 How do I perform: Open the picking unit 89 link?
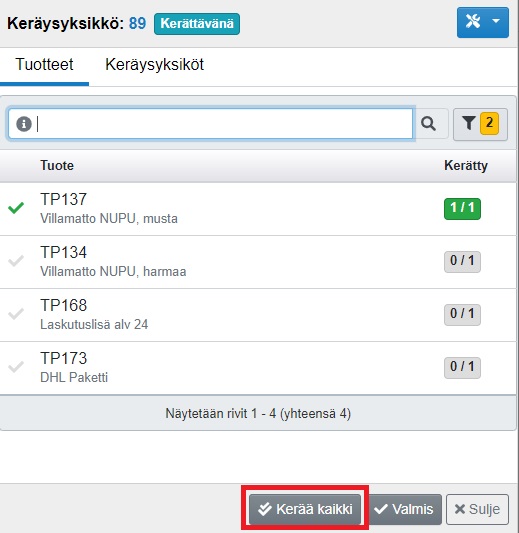tap(137, 23)
